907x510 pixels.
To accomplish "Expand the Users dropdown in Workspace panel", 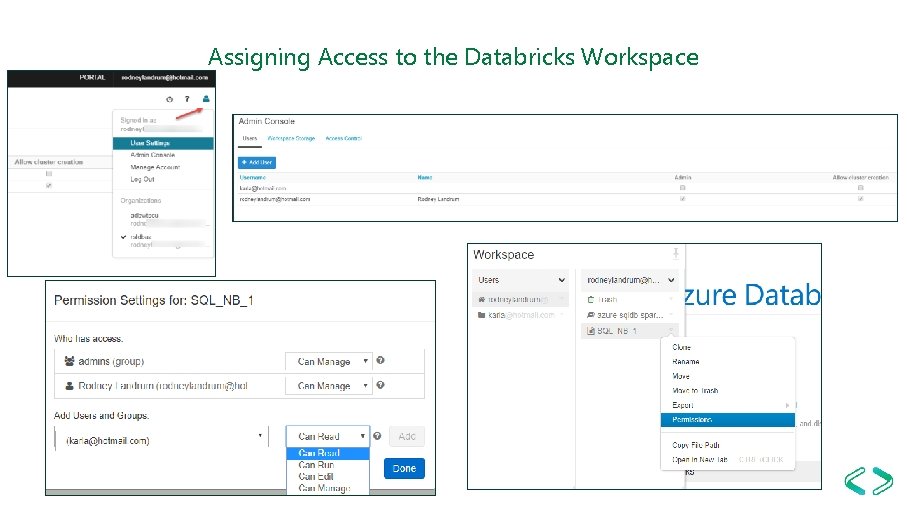I will [x=521, y=280].
